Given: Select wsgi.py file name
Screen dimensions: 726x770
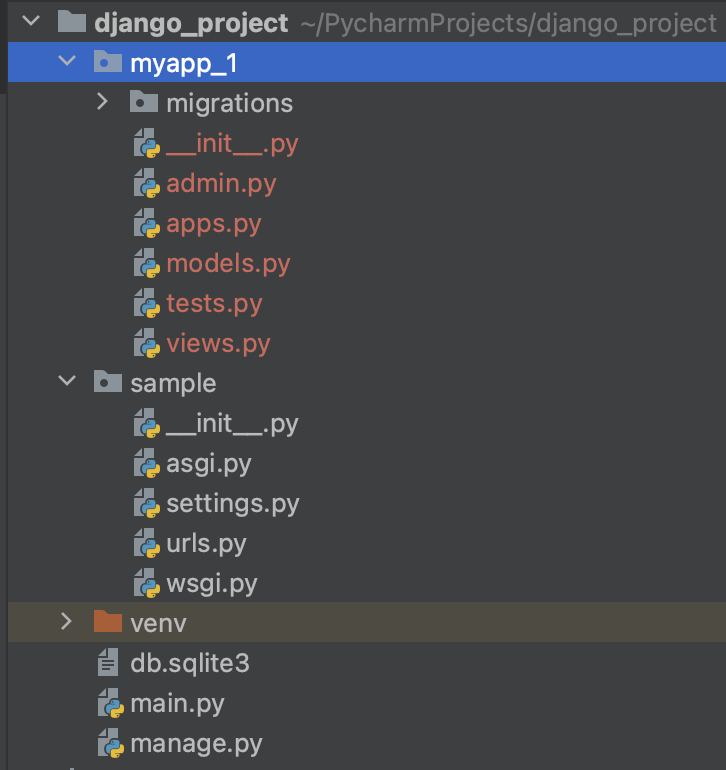Looking at the screenshot, I should point(212,584).
